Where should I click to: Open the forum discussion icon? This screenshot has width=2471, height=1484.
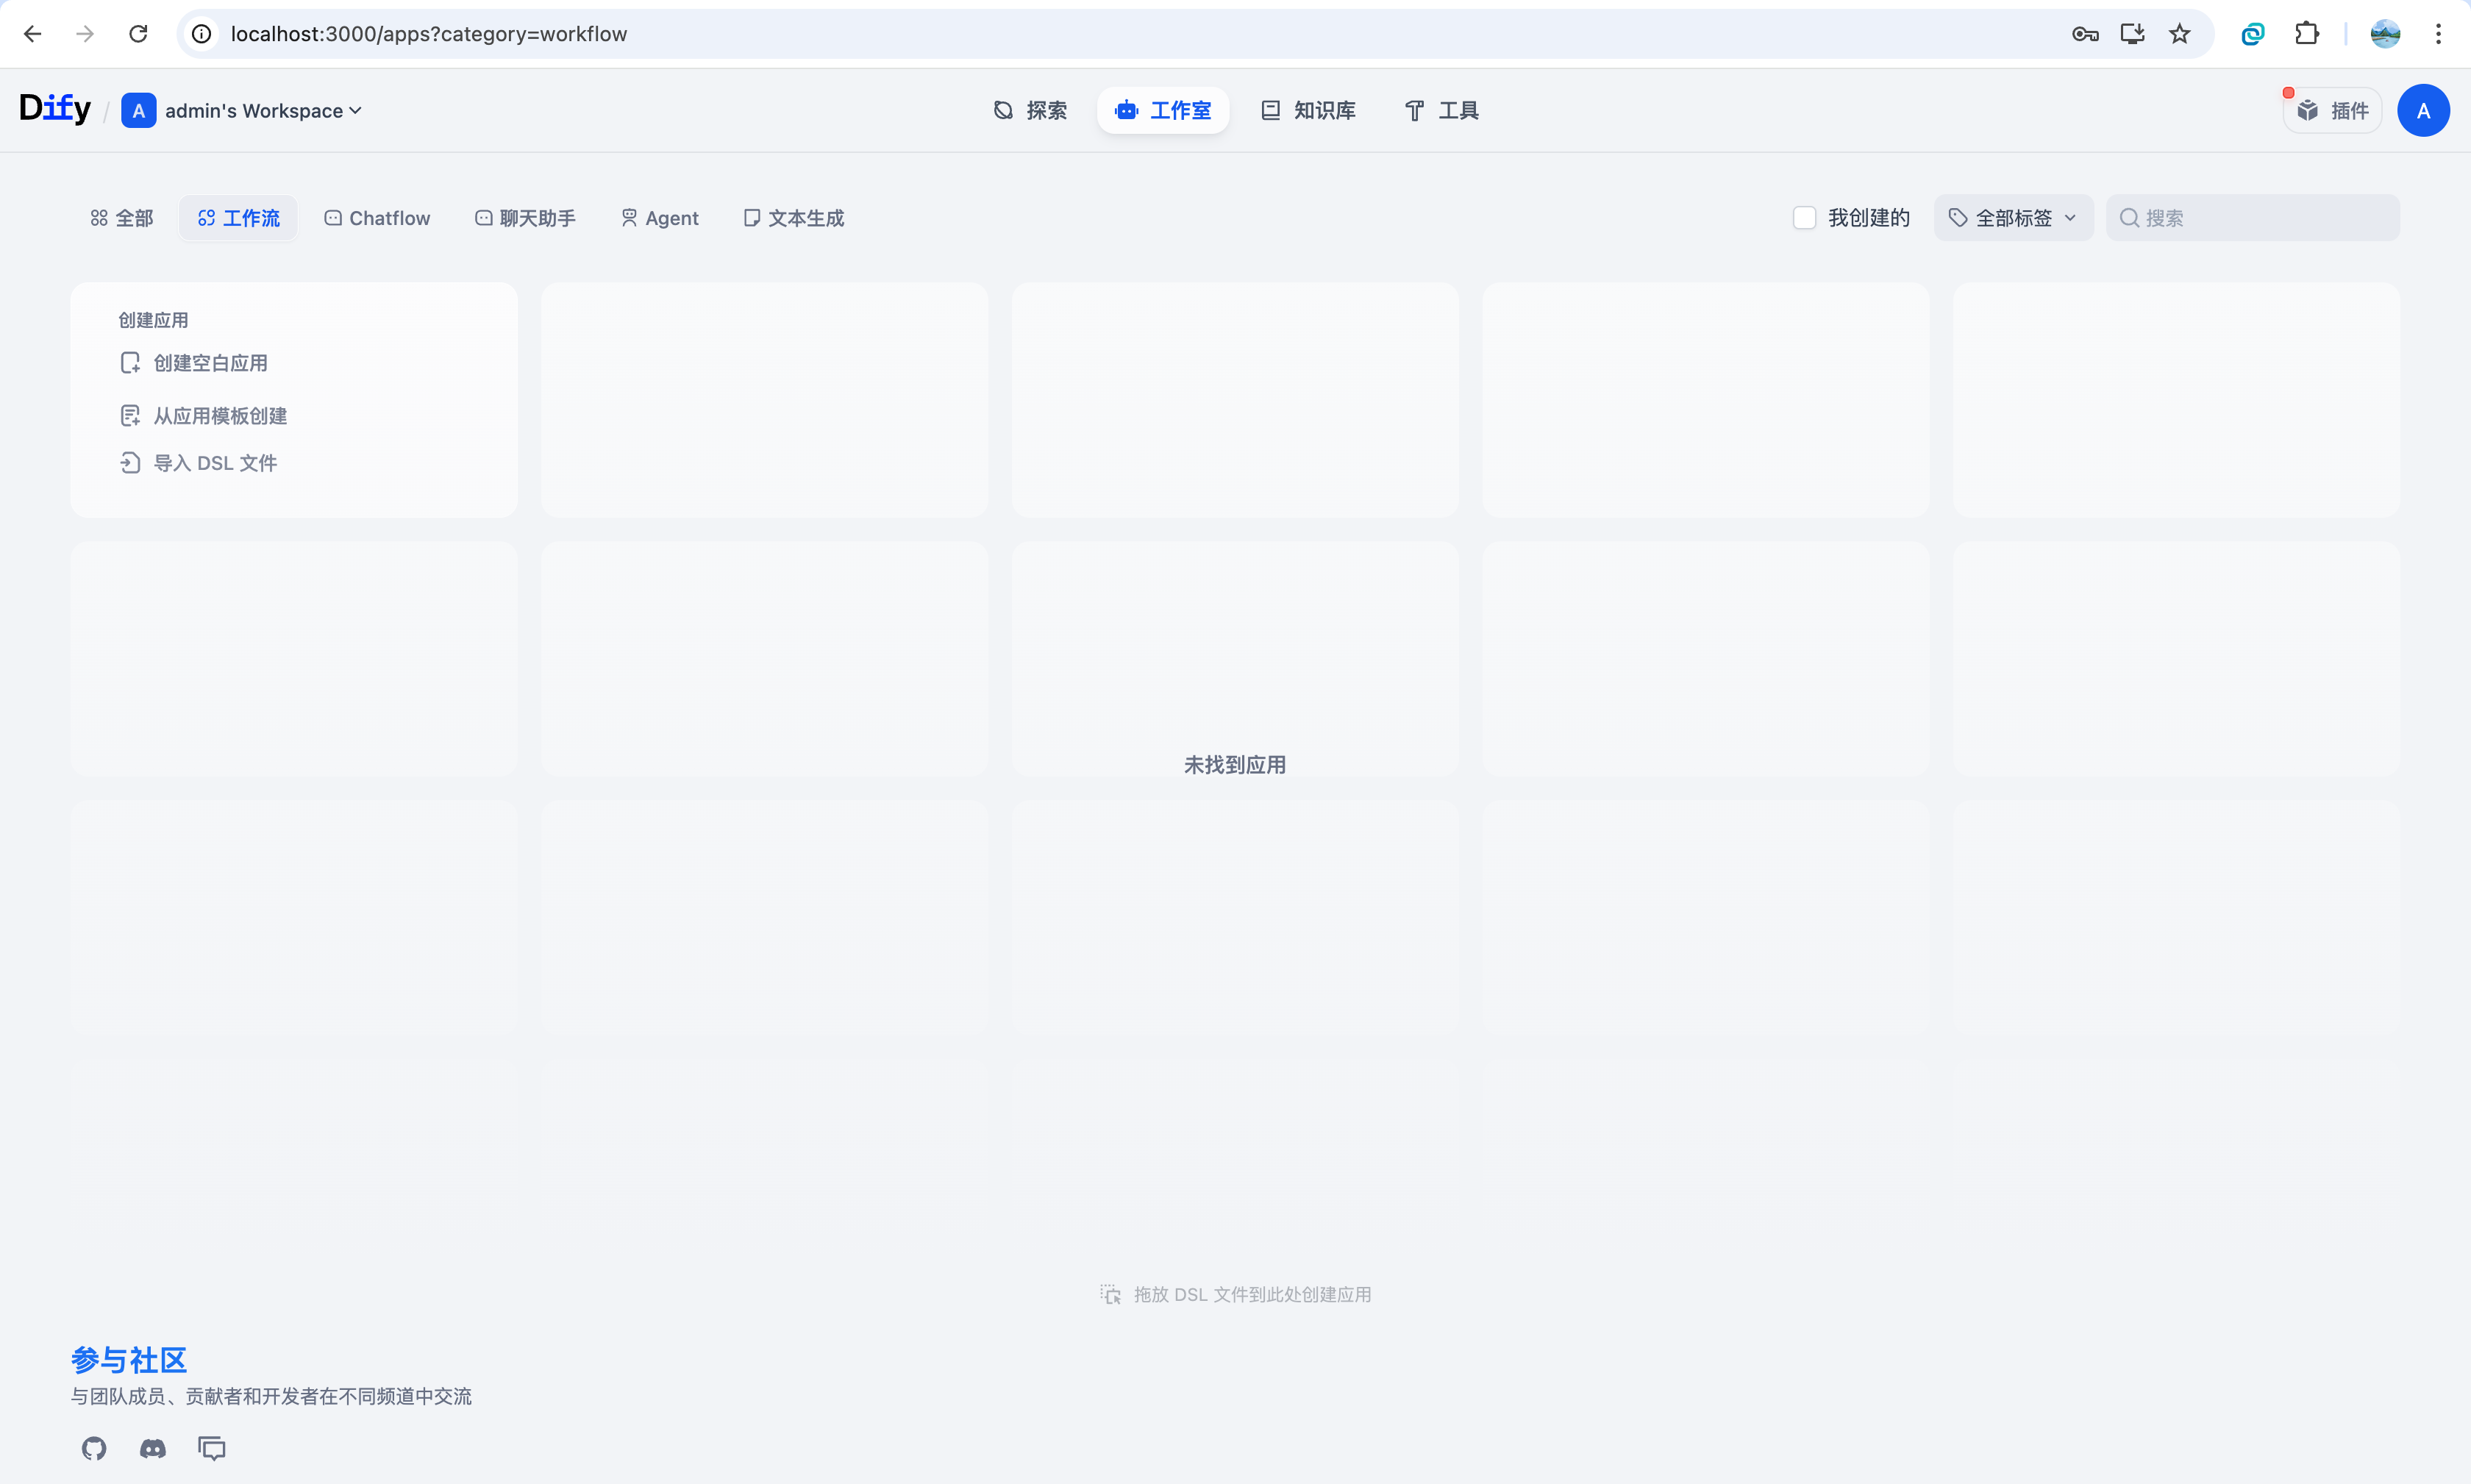212,1448
